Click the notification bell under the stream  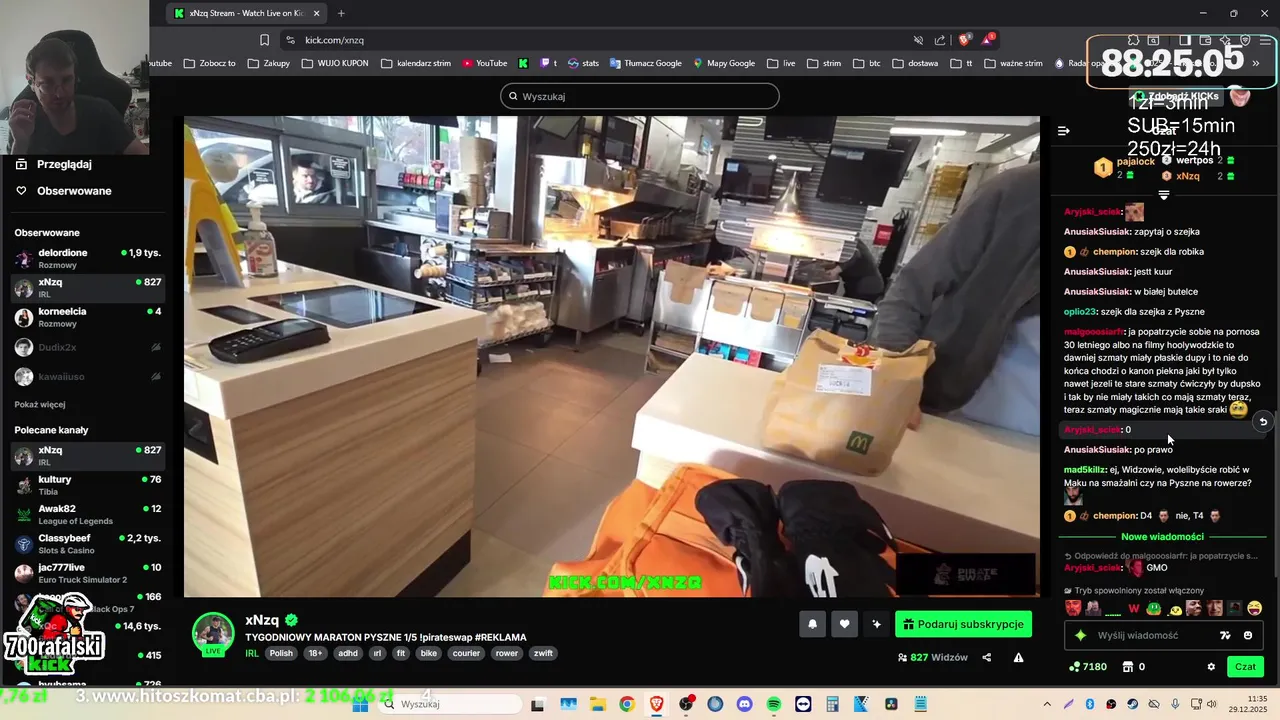[x=812, y=624]
